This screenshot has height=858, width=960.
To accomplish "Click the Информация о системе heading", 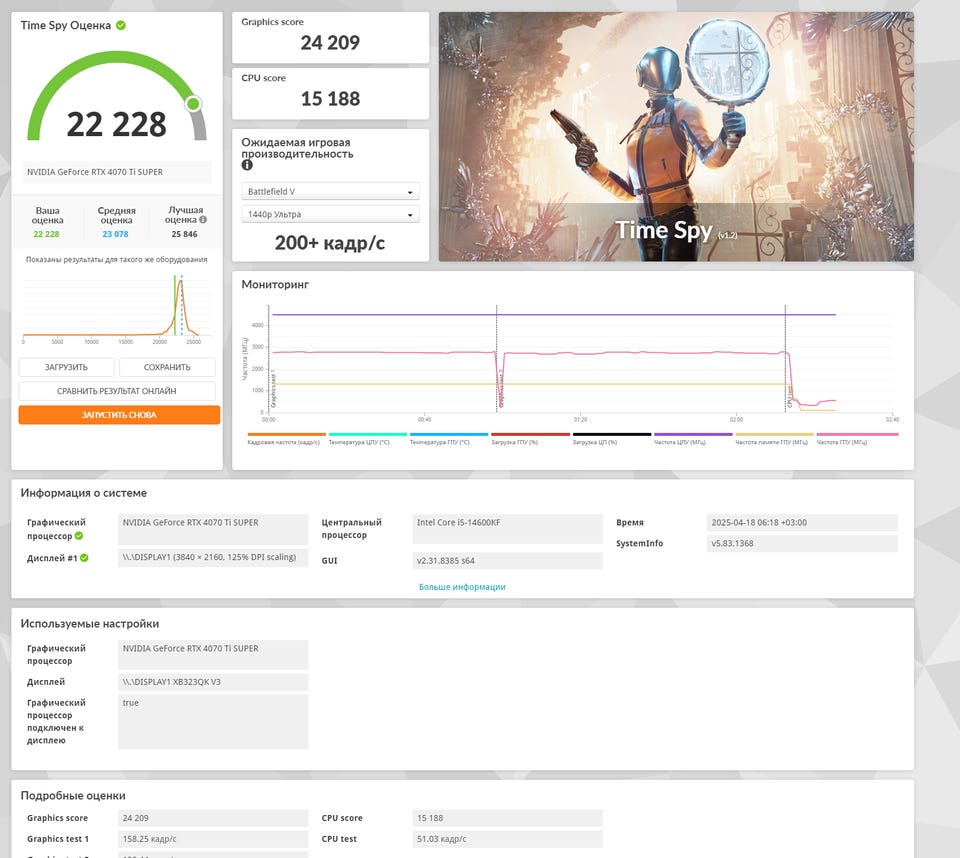I will [x=83, y=493].
